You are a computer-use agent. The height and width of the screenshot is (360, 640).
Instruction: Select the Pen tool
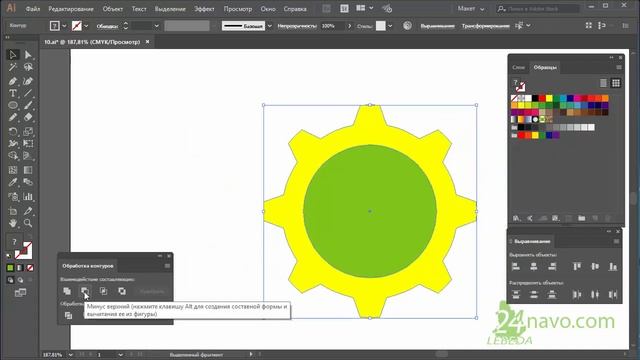(13, 81)
